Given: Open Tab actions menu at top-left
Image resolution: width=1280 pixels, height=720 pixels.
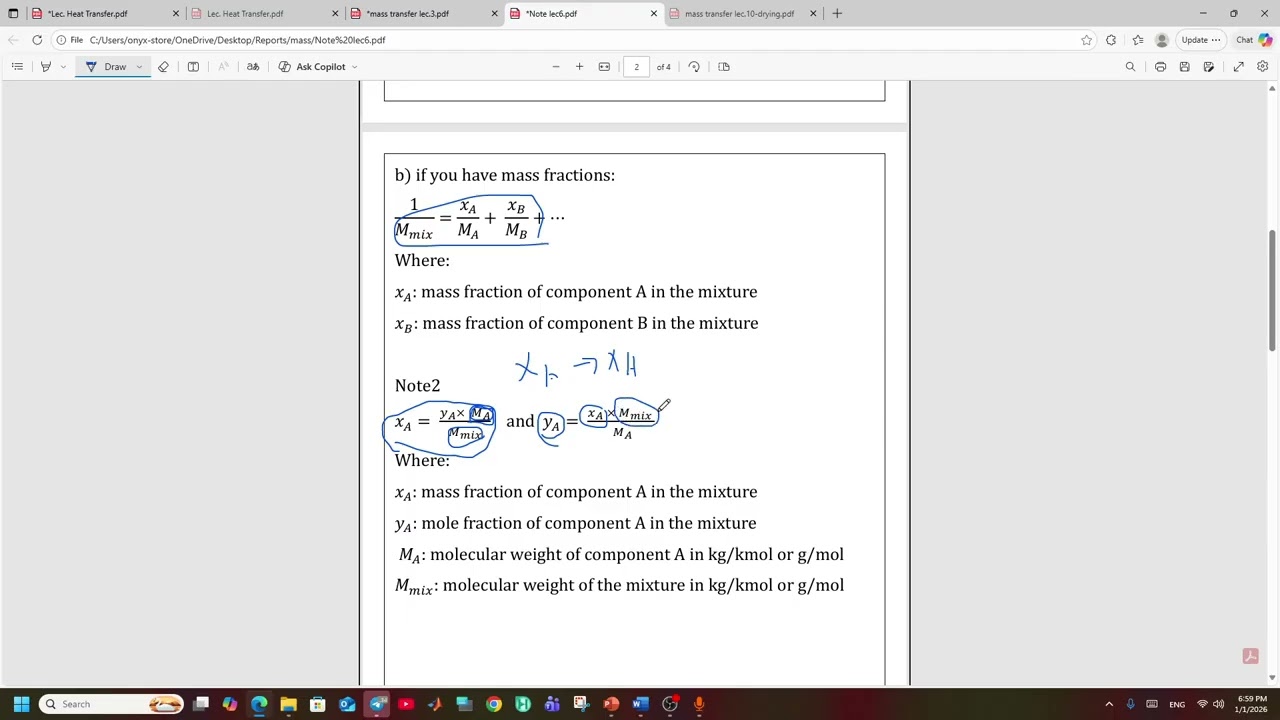Looking at the screenshot, I should coord(13,14).
